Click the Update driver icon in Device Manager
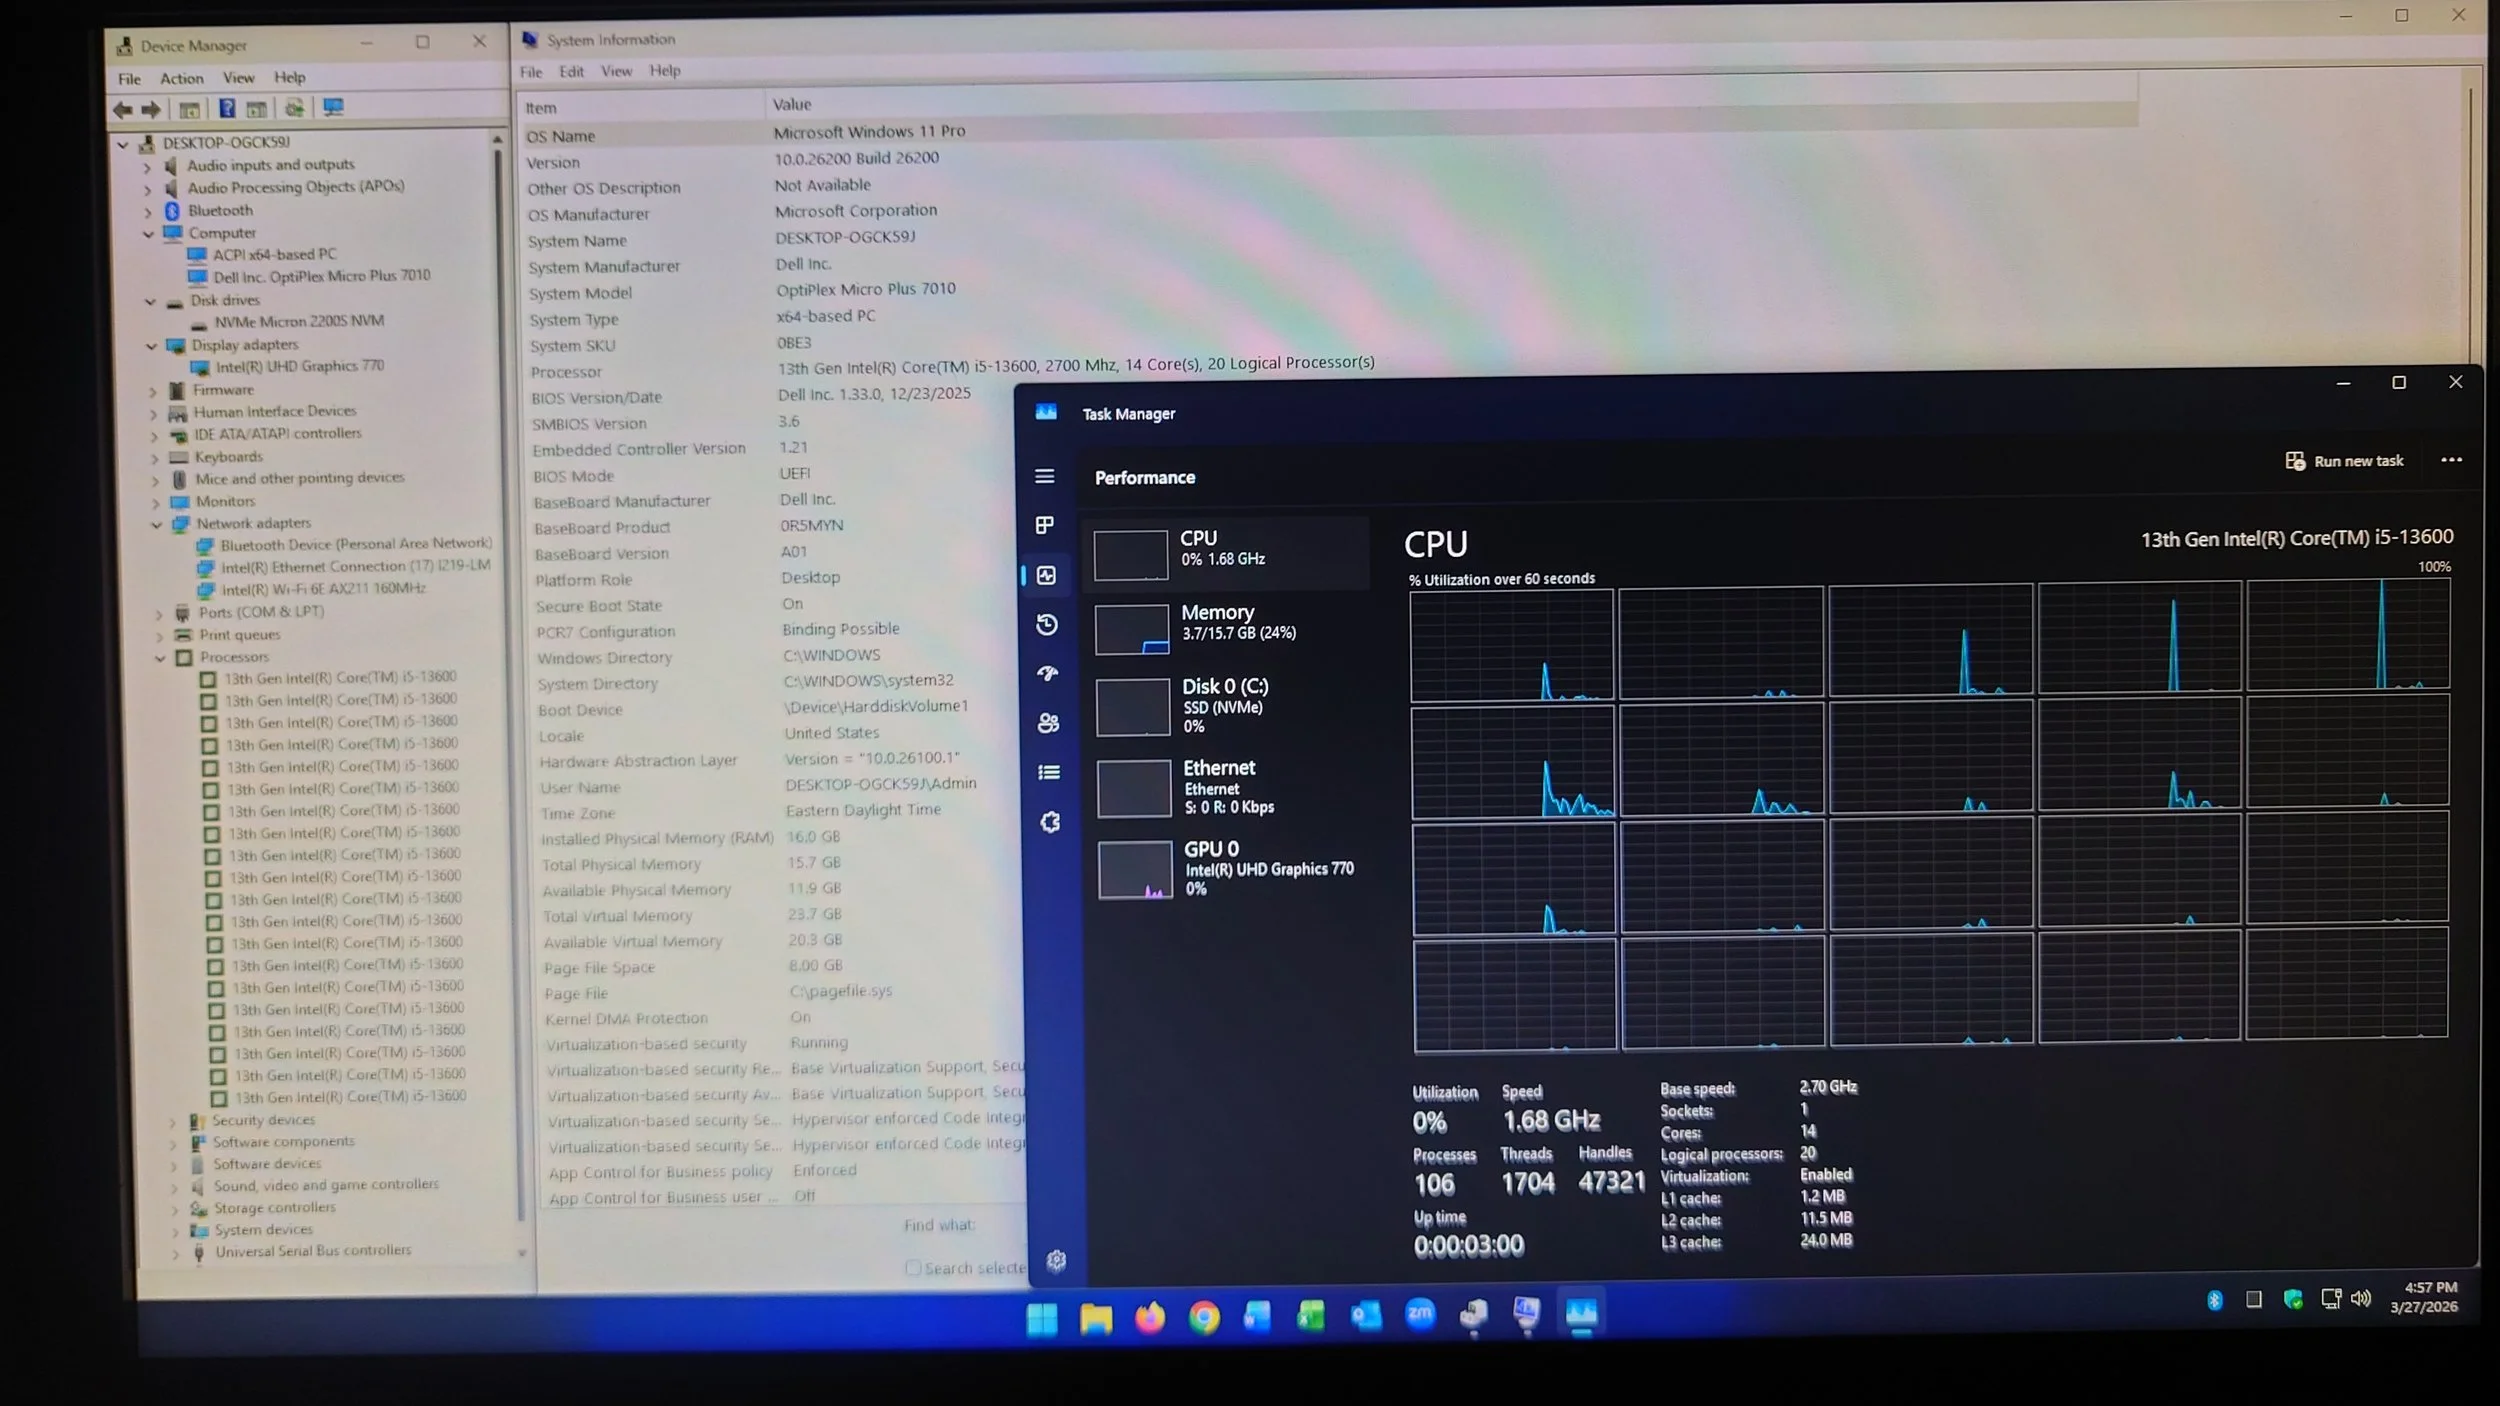This screenshot has height=1406, width=2500. [x=294, y=108]
